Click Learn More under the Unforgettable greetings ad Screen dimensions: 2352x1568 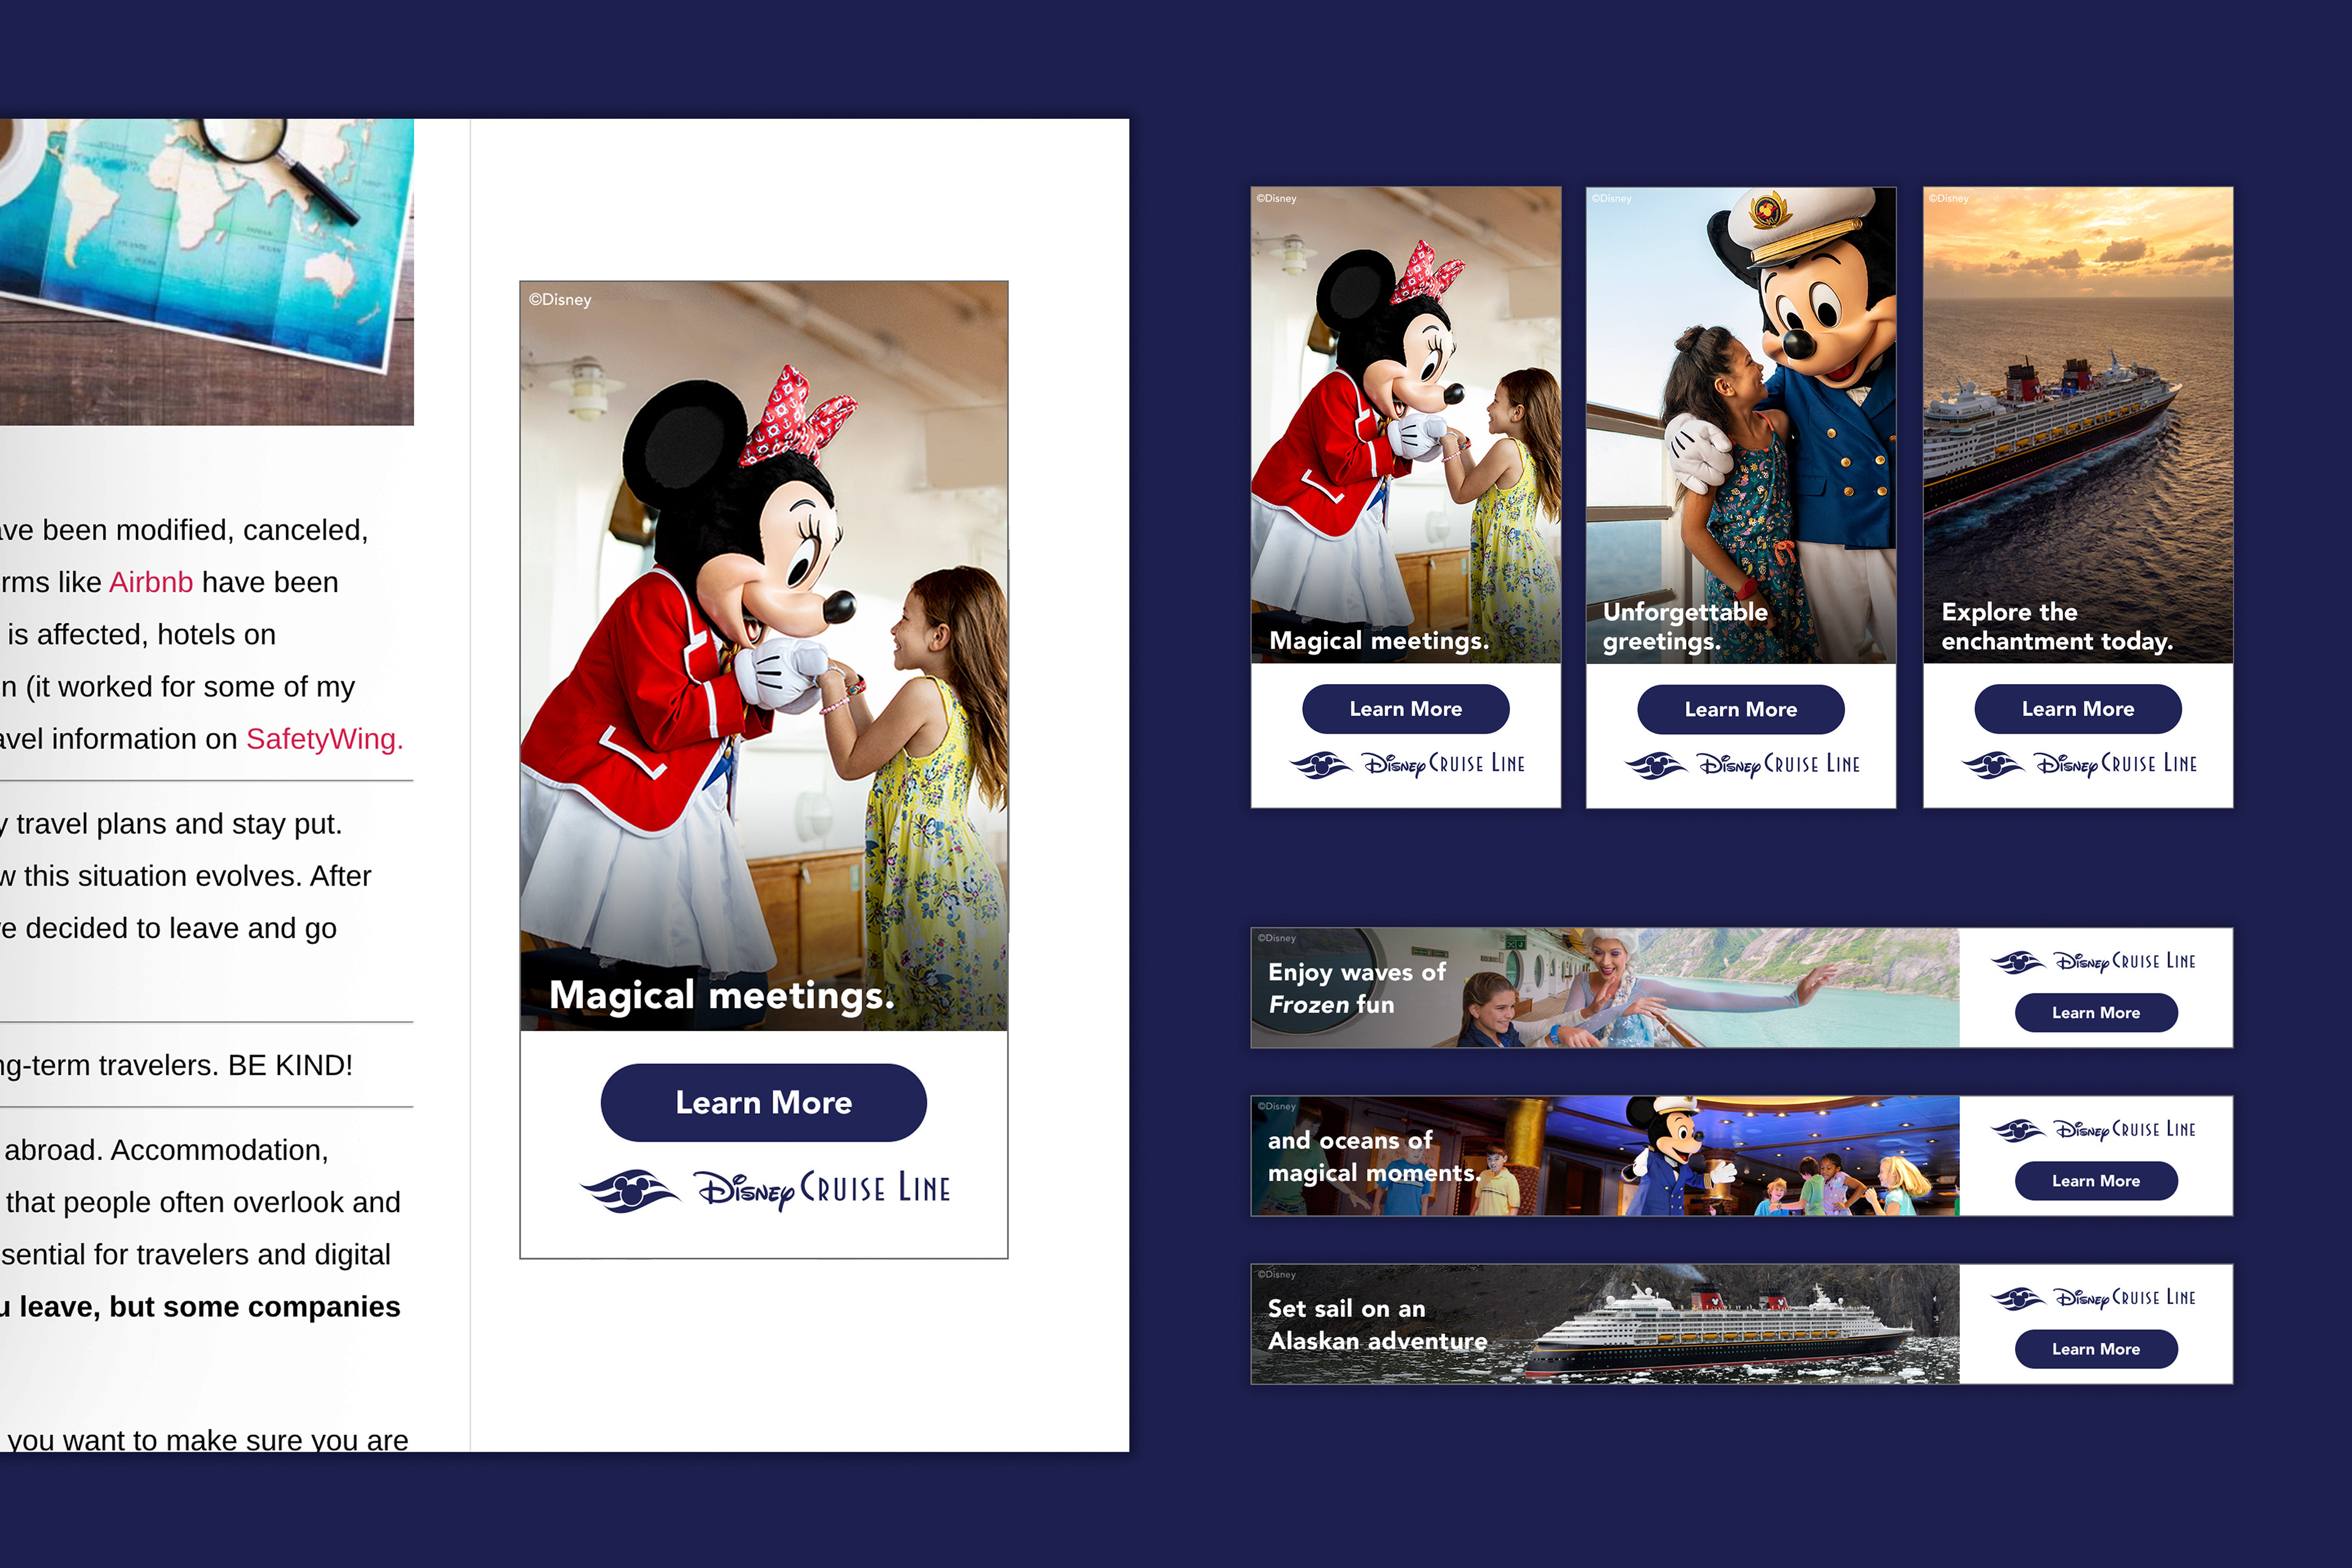click(x=1740, y=709)
